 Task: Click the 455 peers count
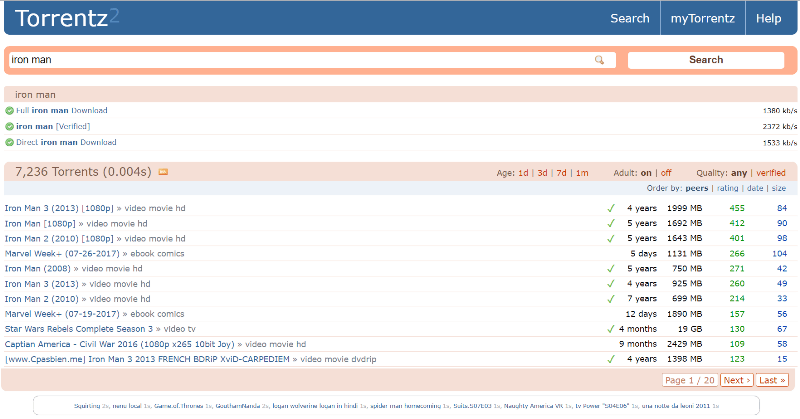737,208
